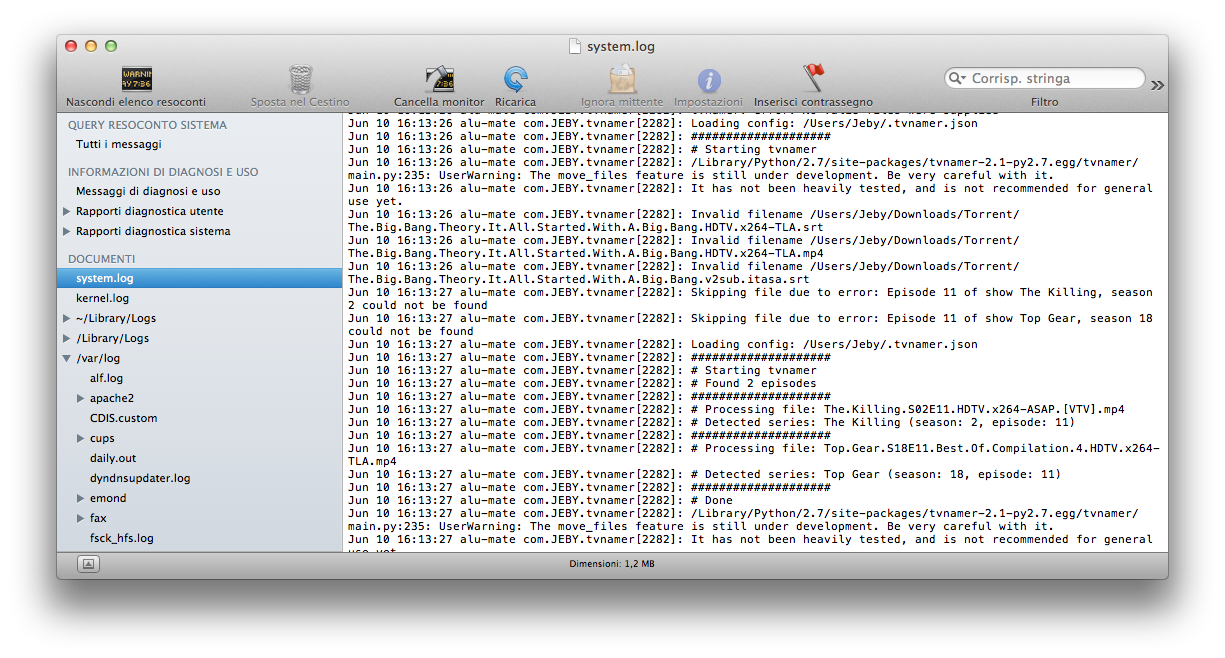Open daily.out log entry
The height and width of the screenshot is (658, 1225).
pyautogui.click(x=113, y=458)
